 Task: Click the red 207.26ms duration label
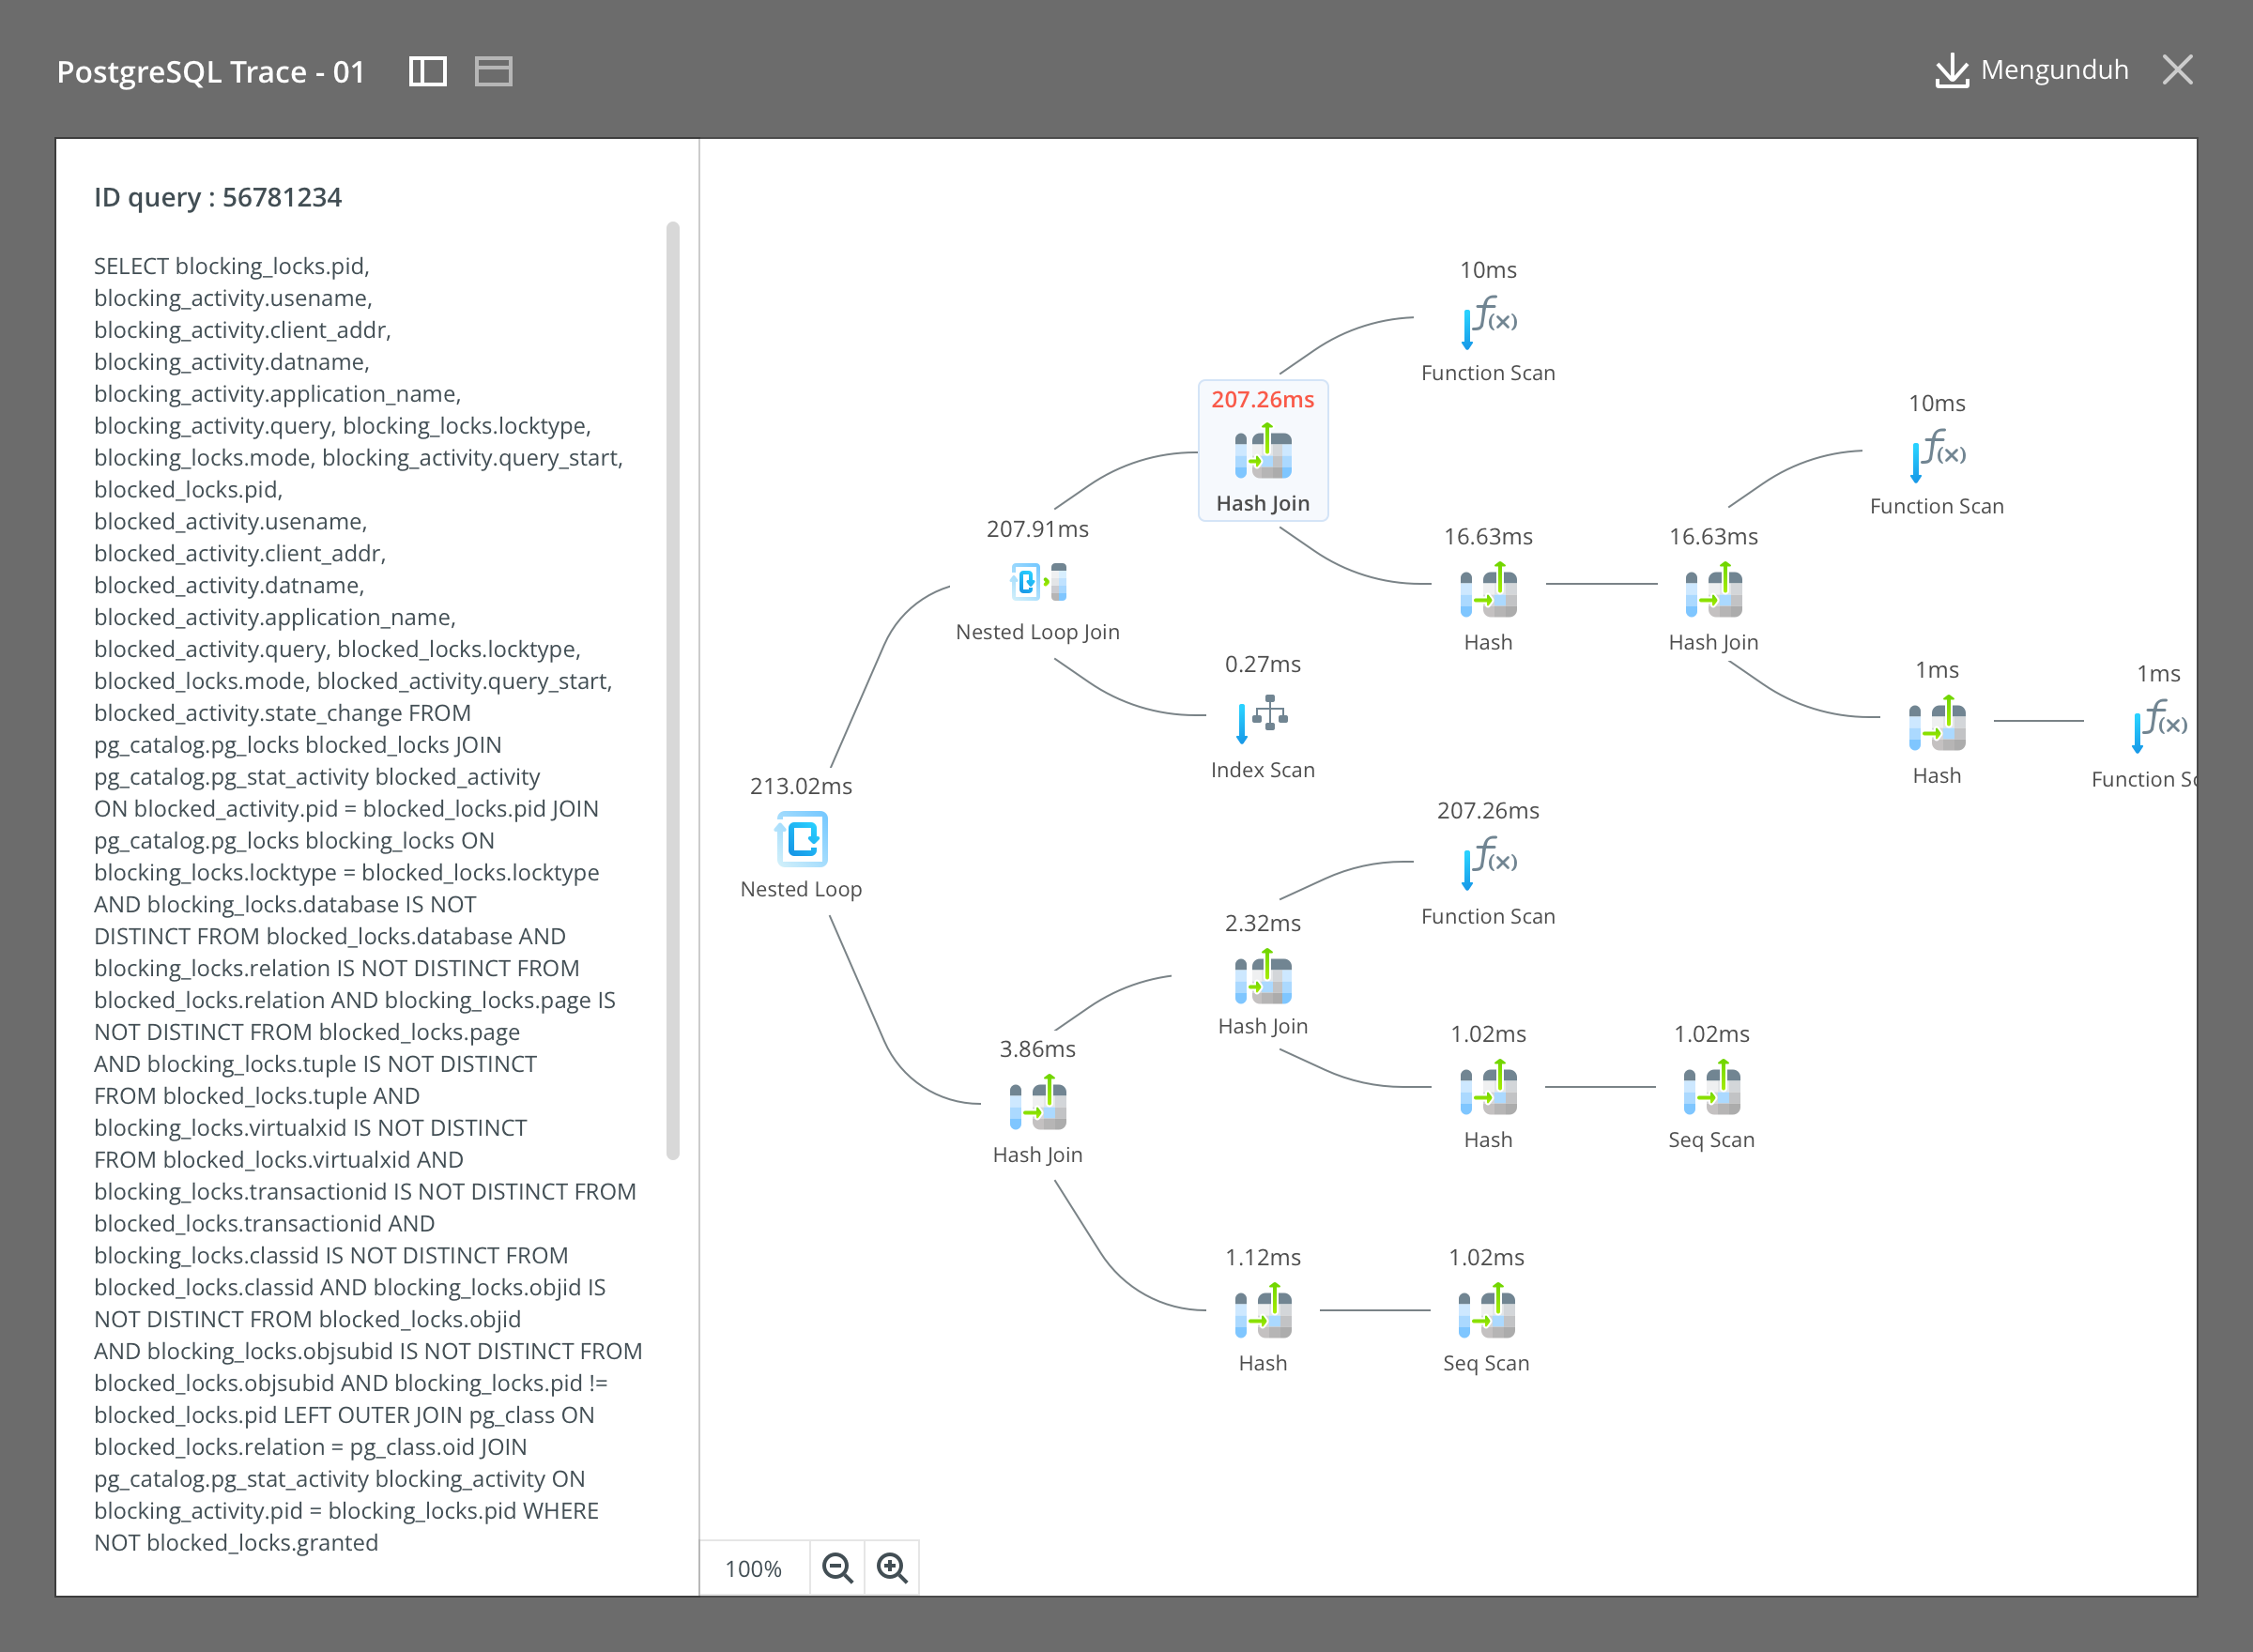point(1263,400)
